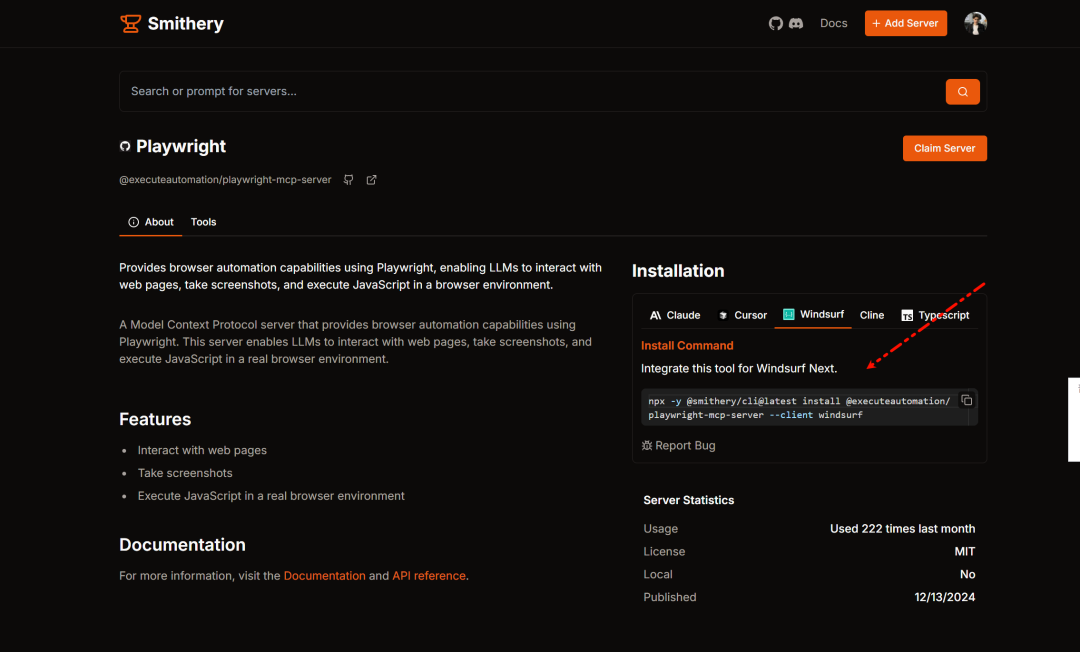This screenshot has width=1080, height=652.
Task: Click the 'Used 222 times last month' value
Action: pos(902,529)
